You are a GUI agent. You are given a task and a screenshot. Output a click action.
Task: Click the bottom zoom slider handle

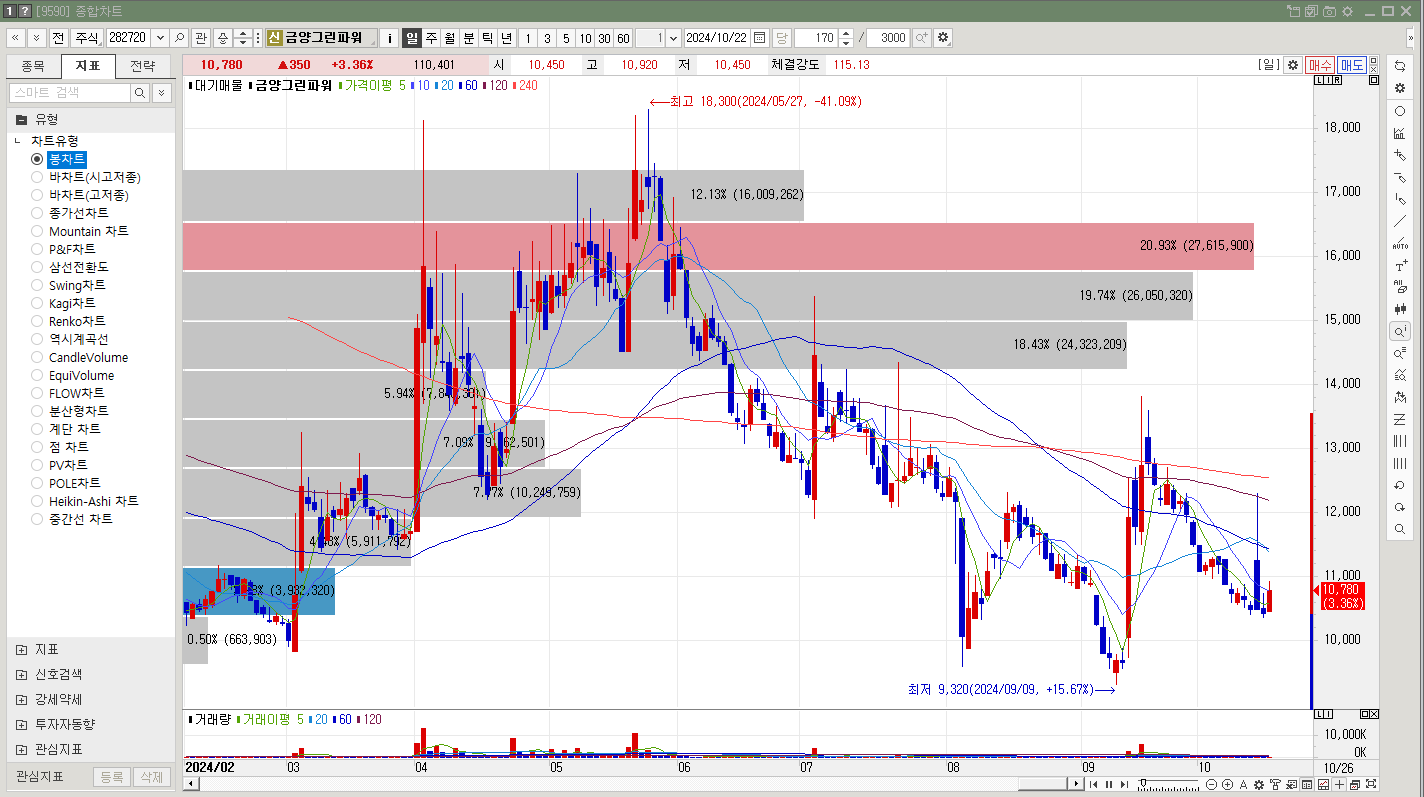tap(1143, 783)
